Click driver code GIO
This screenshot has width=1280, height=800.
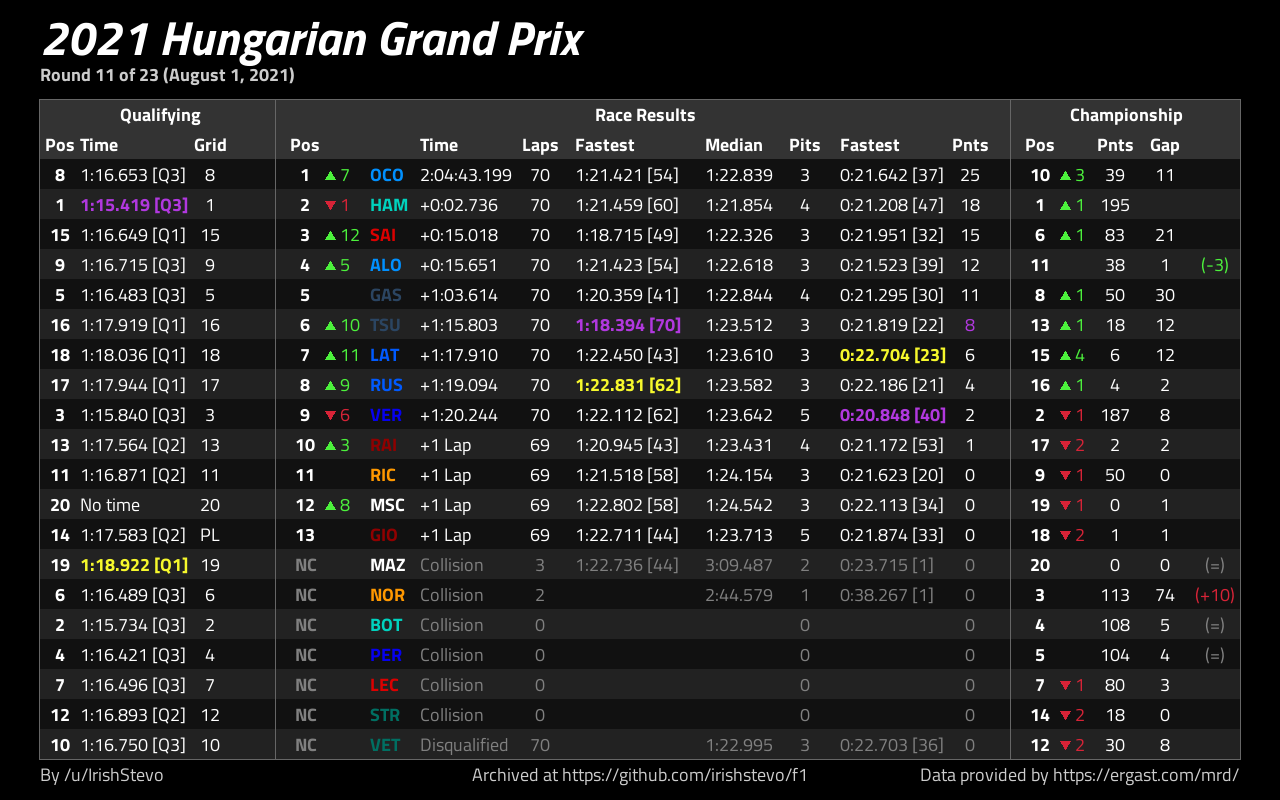(x=383, y=536)
